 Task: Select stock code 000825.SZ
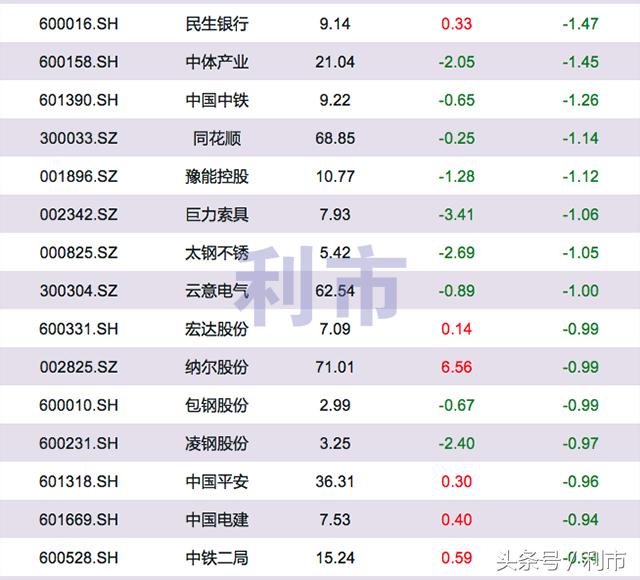coord(79,253)
